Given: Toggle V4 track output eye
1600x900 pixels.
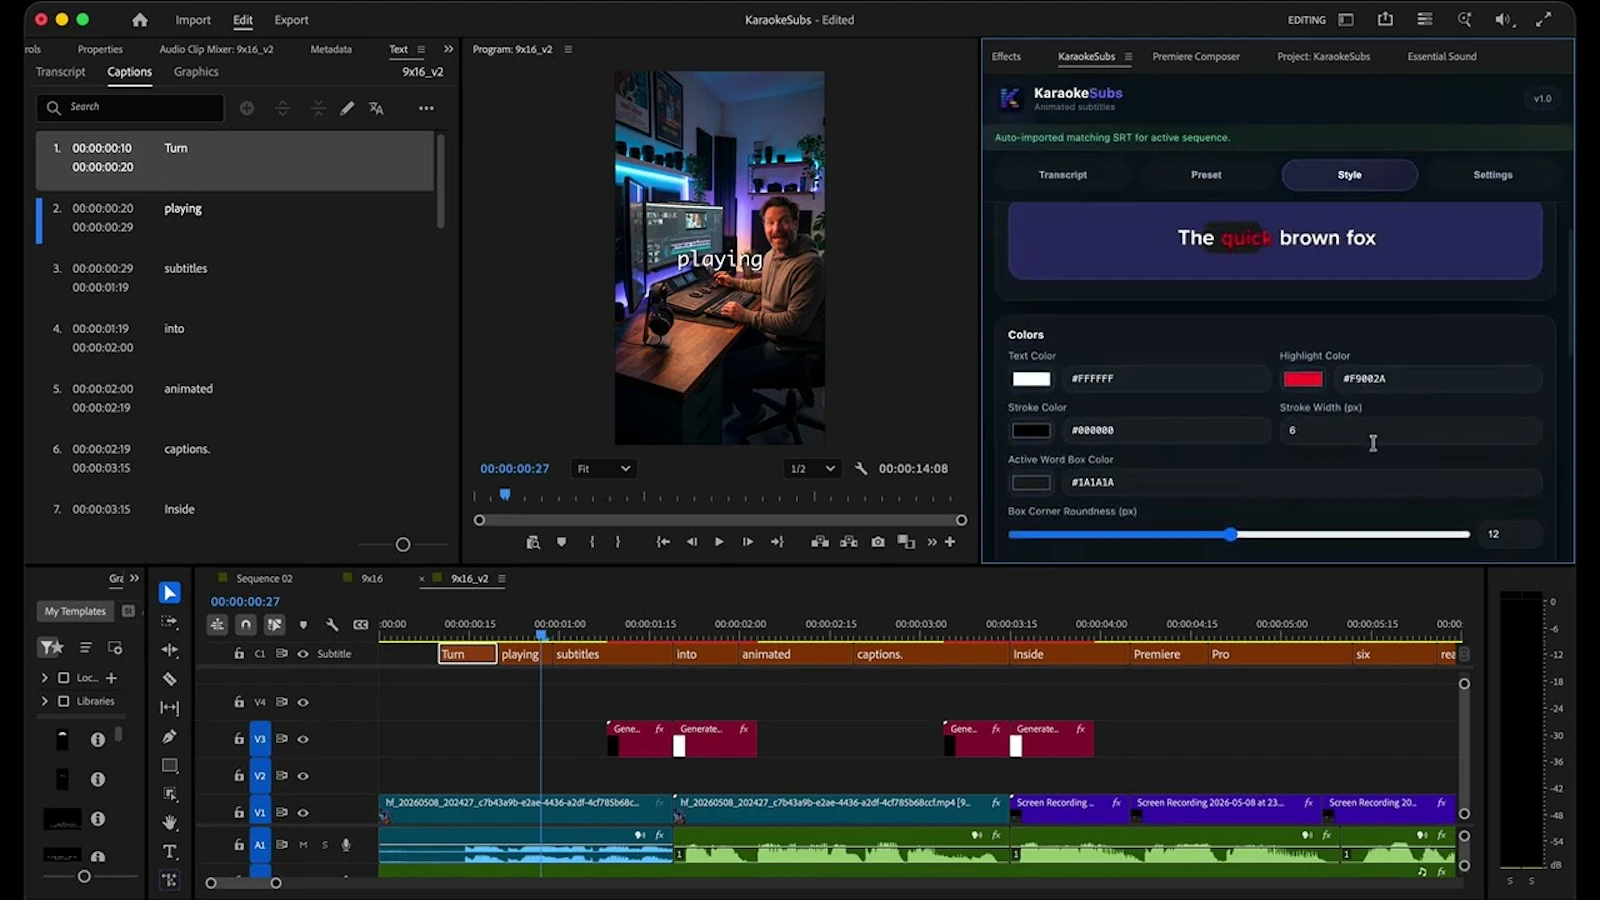Looking at the screenshot, I should coord(303,702).
